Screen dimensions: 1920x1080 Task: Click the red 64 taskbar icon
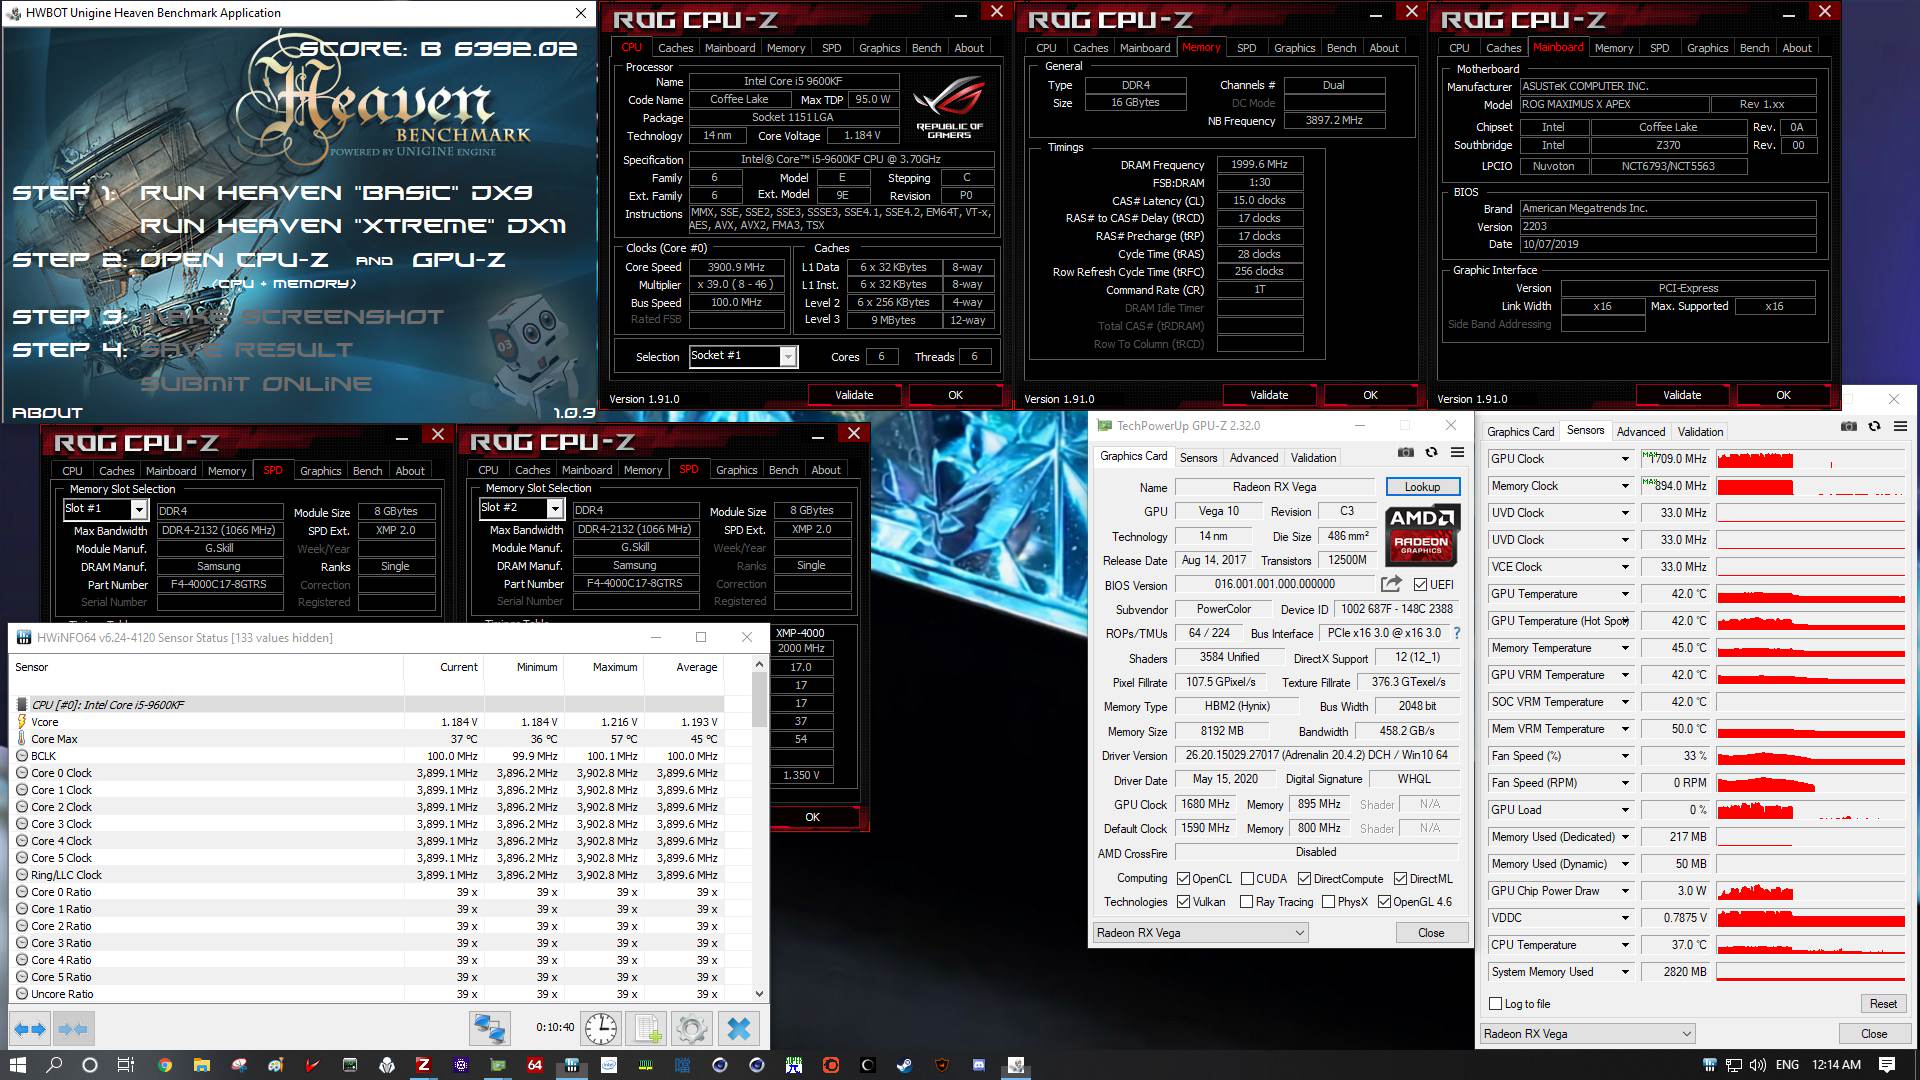click(x=534, y=1065)
